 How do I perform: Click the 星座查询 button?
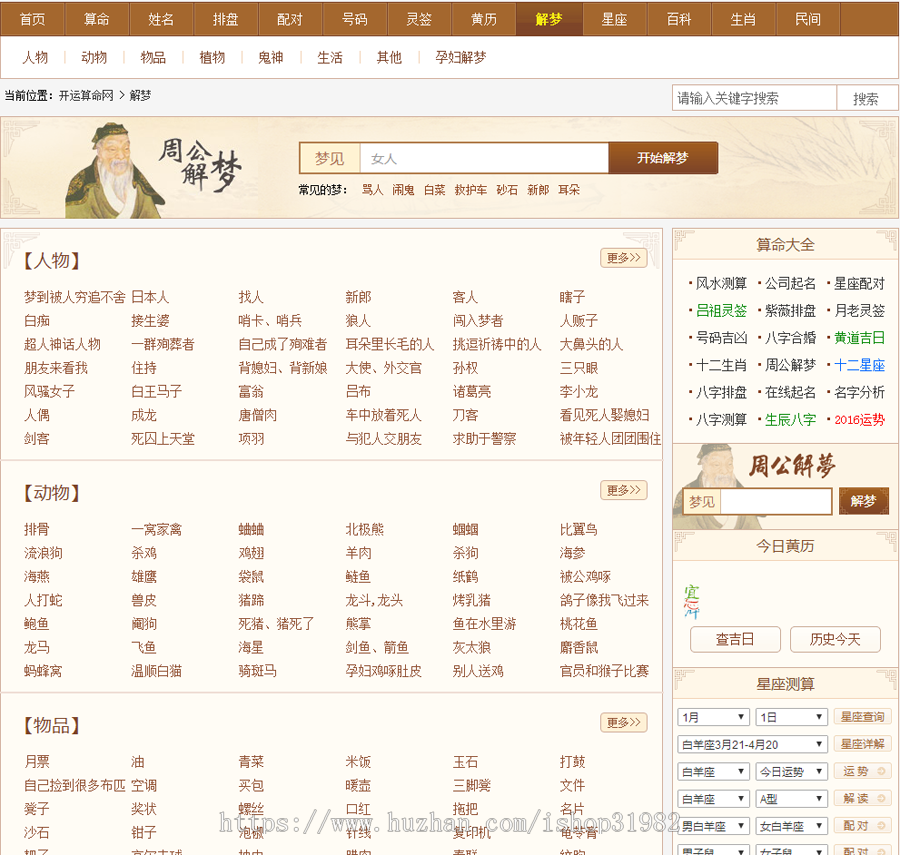click(x=862, y=717)
